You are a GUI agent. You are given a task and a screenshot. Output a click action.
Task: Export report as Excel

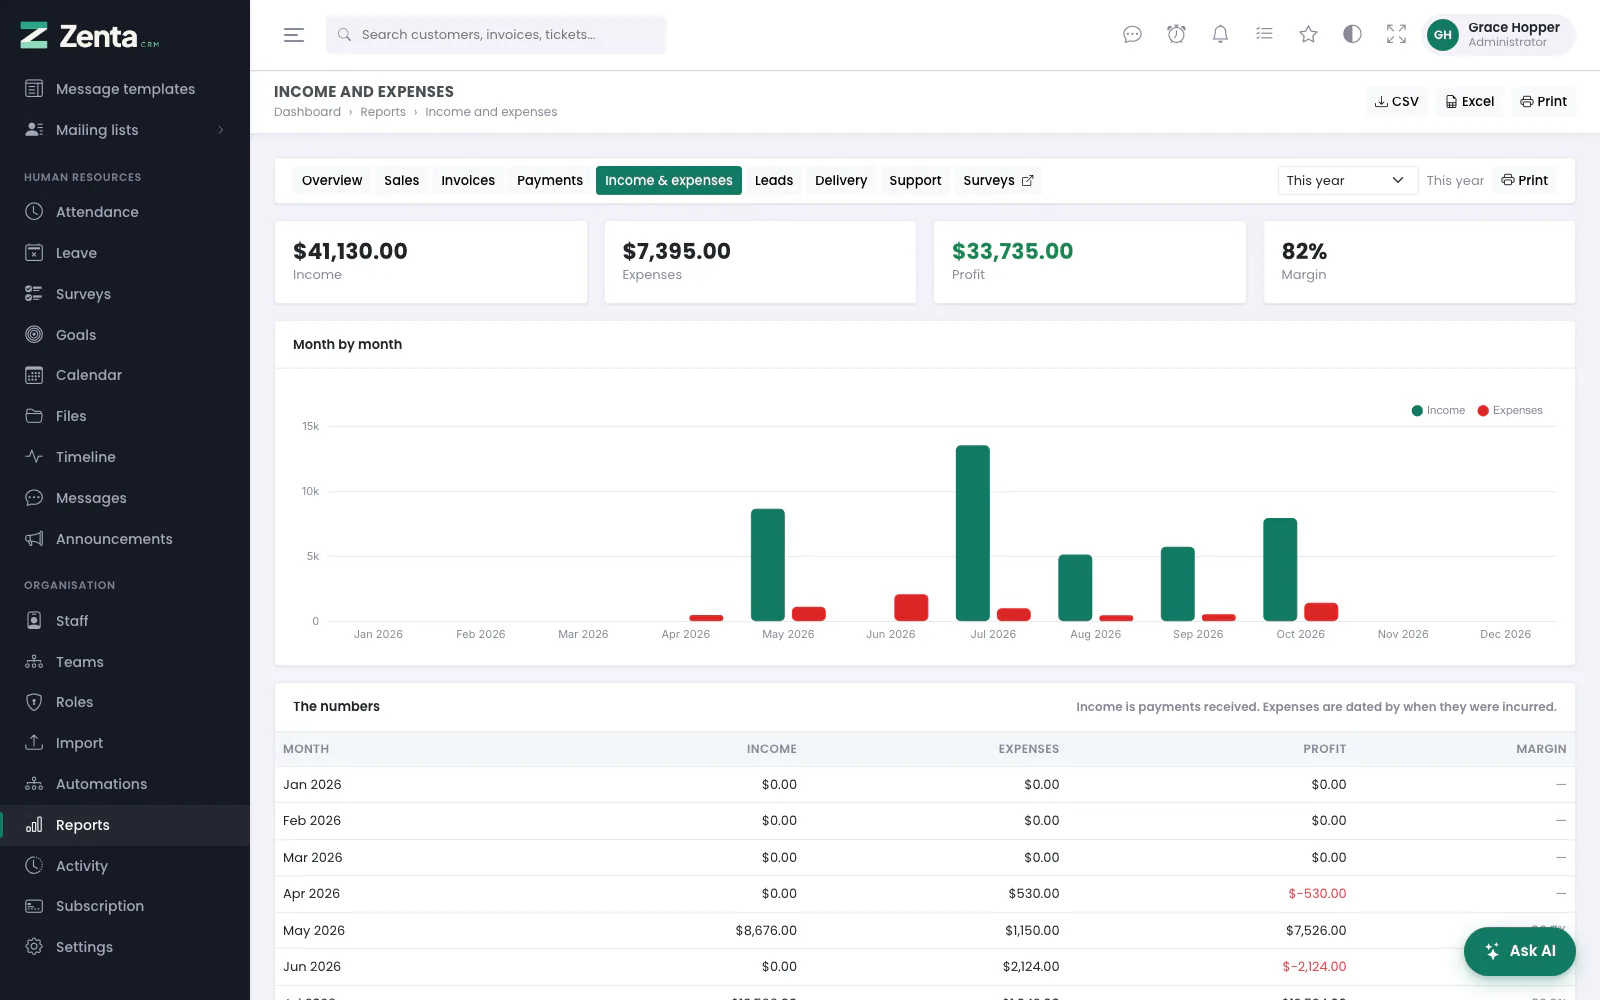point(1470,101)
